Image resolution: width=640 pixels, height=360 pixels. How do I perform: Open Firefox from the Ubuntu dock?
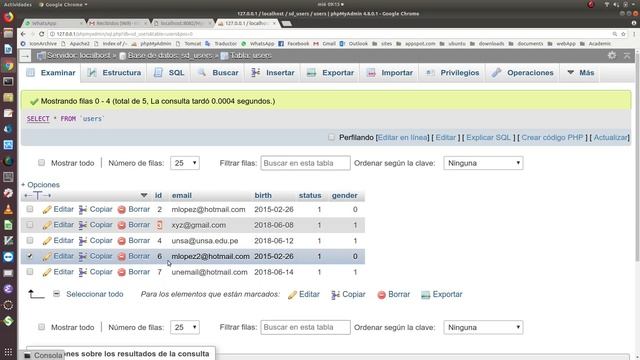tap(8, 17)
